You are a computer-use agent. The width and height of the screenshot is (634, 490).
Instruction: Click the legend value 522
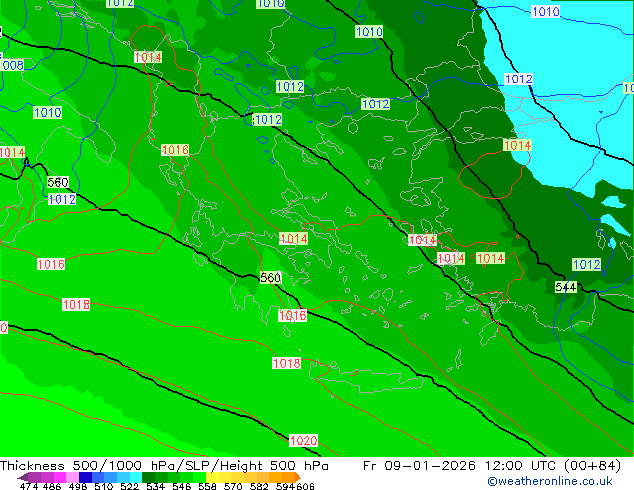pos(129,486)
